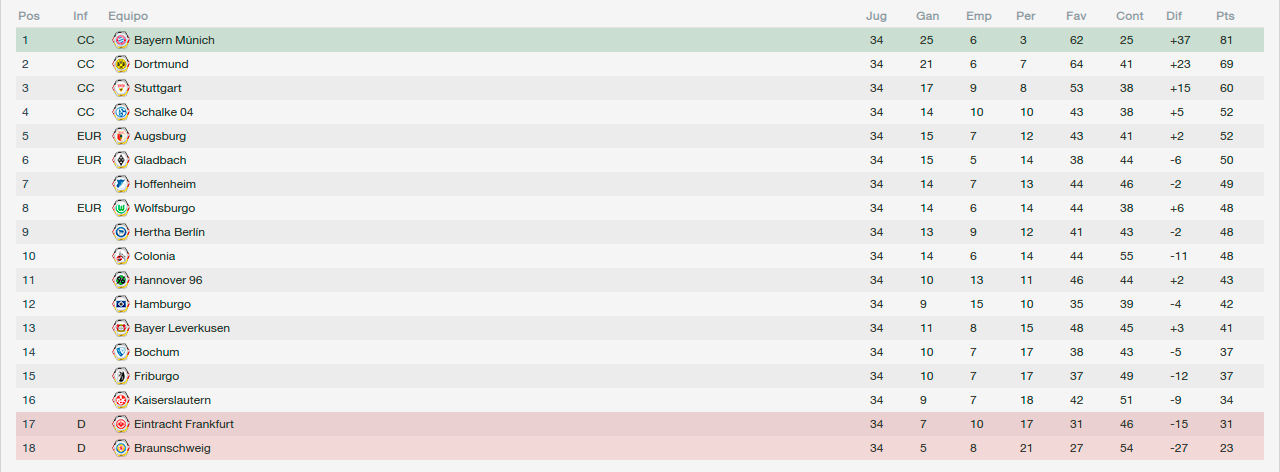Click the Dortmund club badge icon
1280x472 pixels.
[x=121, y=64]
